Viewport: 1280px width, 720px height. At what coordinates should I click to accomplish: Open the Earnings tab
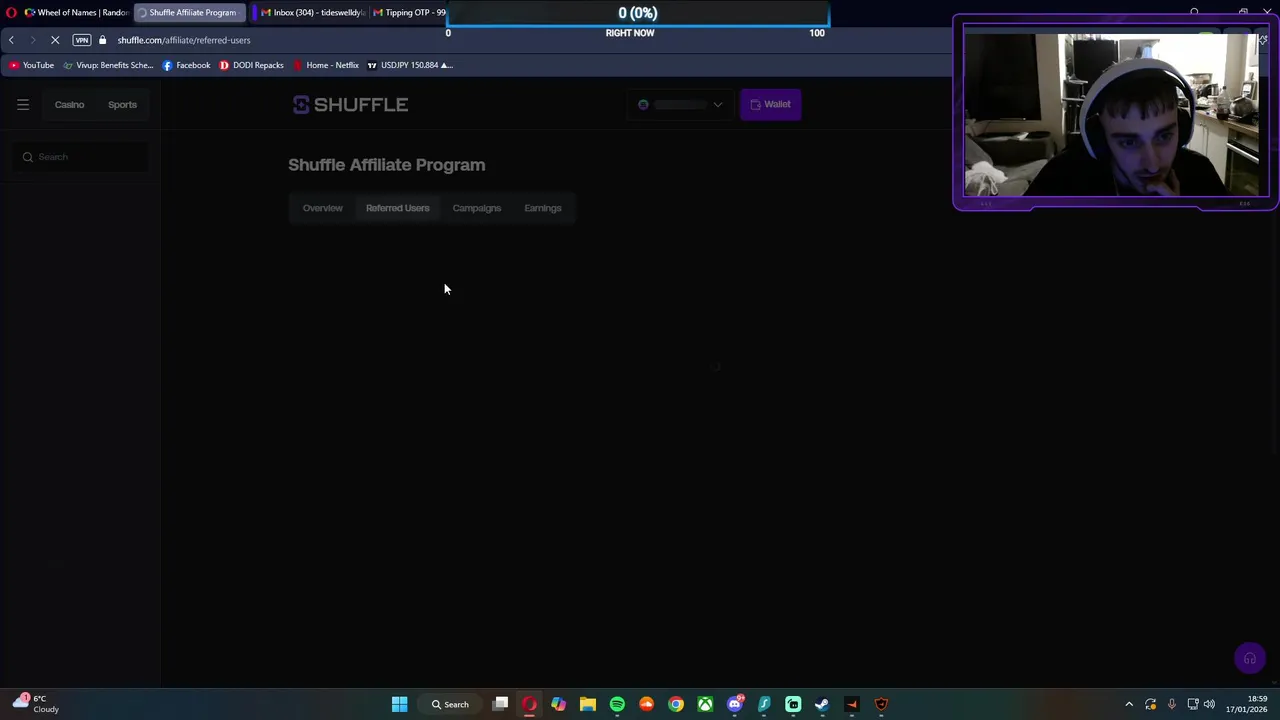coord(542,208)
